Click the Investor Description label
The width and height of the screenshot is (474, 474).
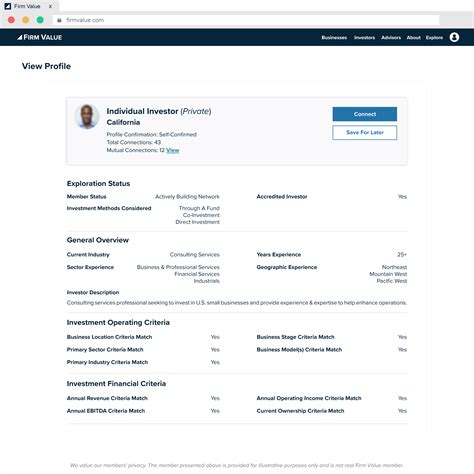click(93, 293)
